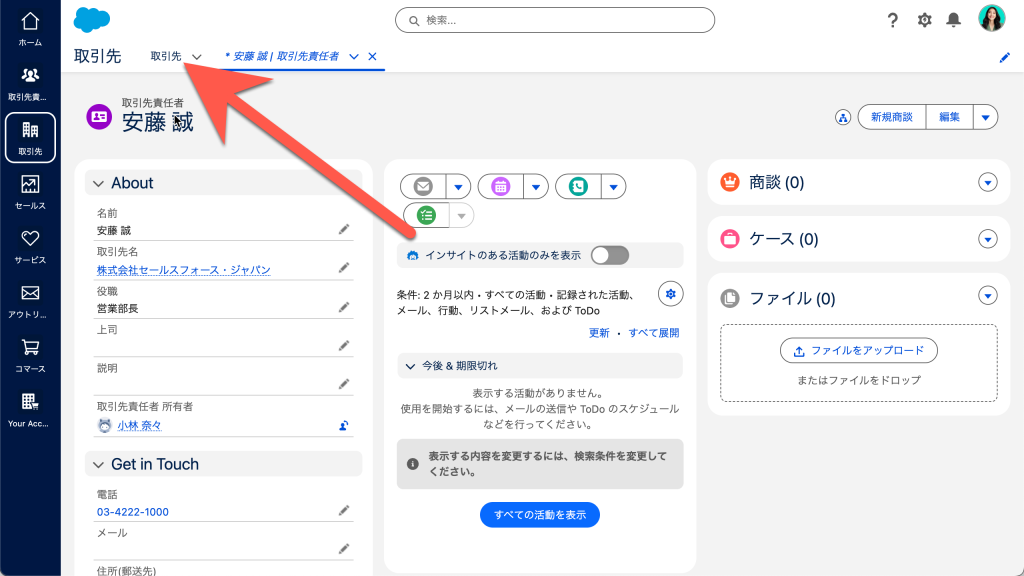This screenshot has height=576, width=1024.
Task: Open the activity filter settings gear
Action: tap(670, 294)
